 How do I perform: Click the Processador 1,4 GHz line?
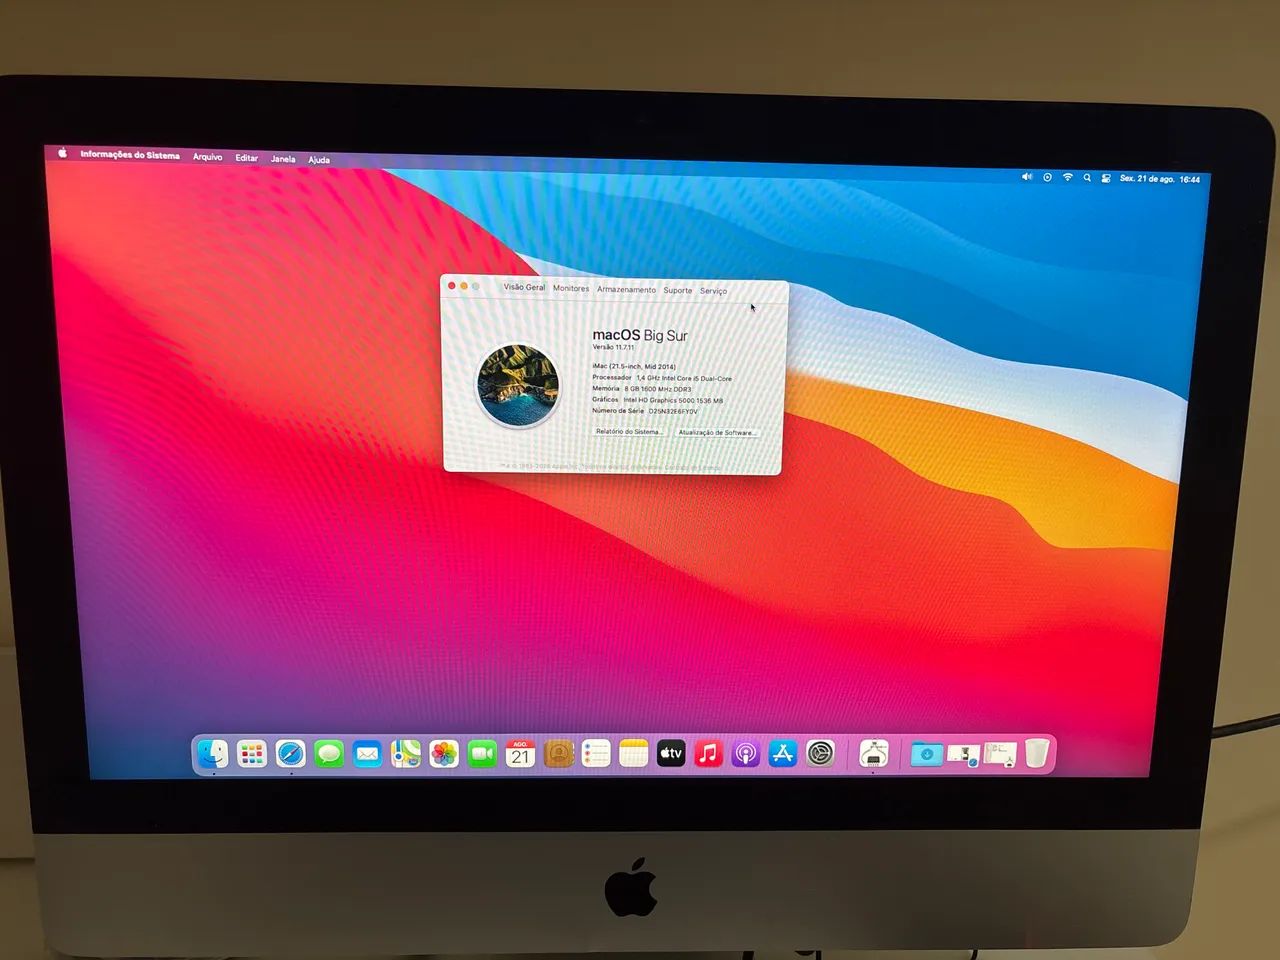(x=662, y=378)
